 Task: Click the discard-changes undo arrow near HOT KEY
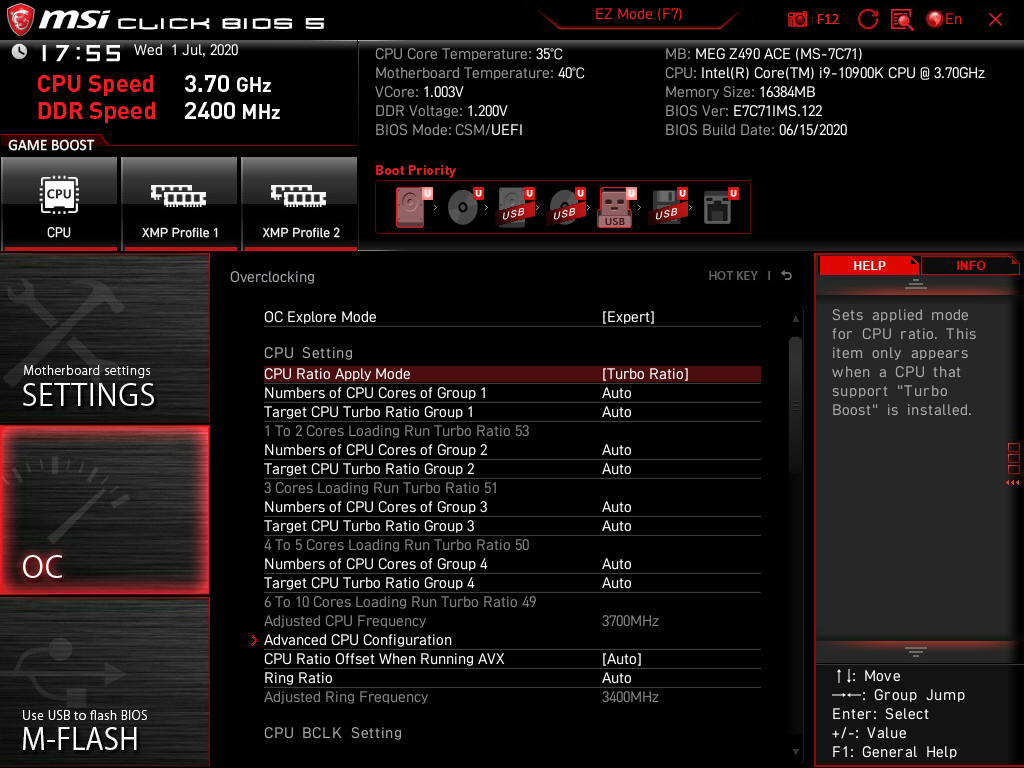tap(786, 276)
